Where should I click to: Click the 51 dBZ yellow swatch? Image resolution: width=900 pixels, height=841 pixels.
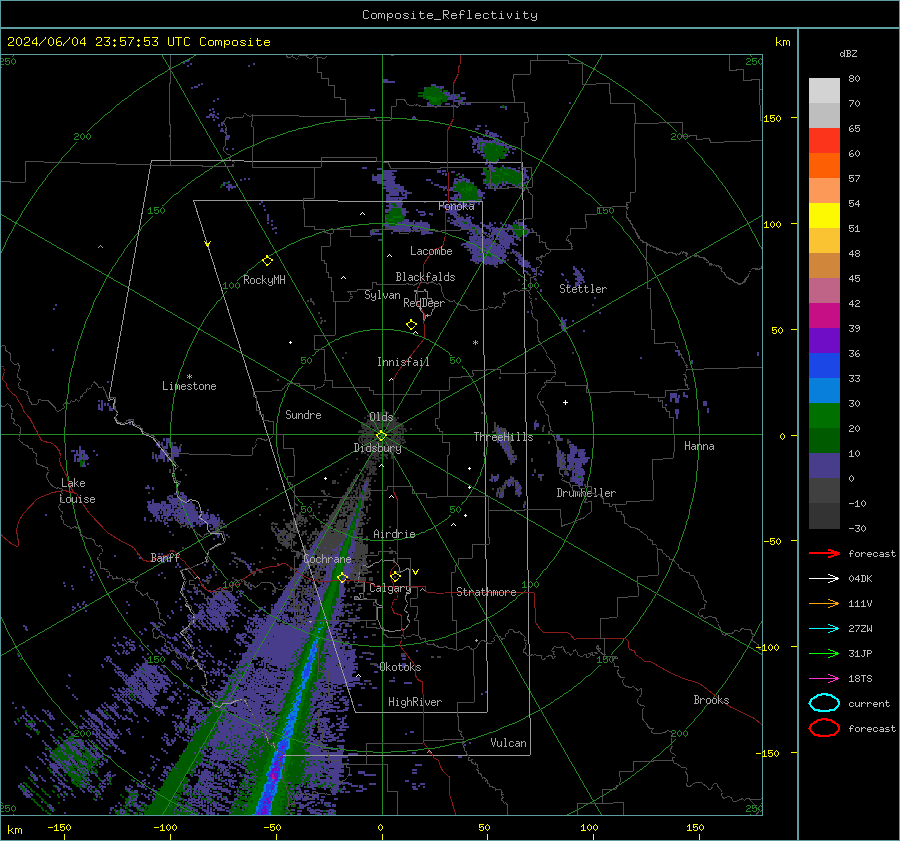click(x=824, y=215)
